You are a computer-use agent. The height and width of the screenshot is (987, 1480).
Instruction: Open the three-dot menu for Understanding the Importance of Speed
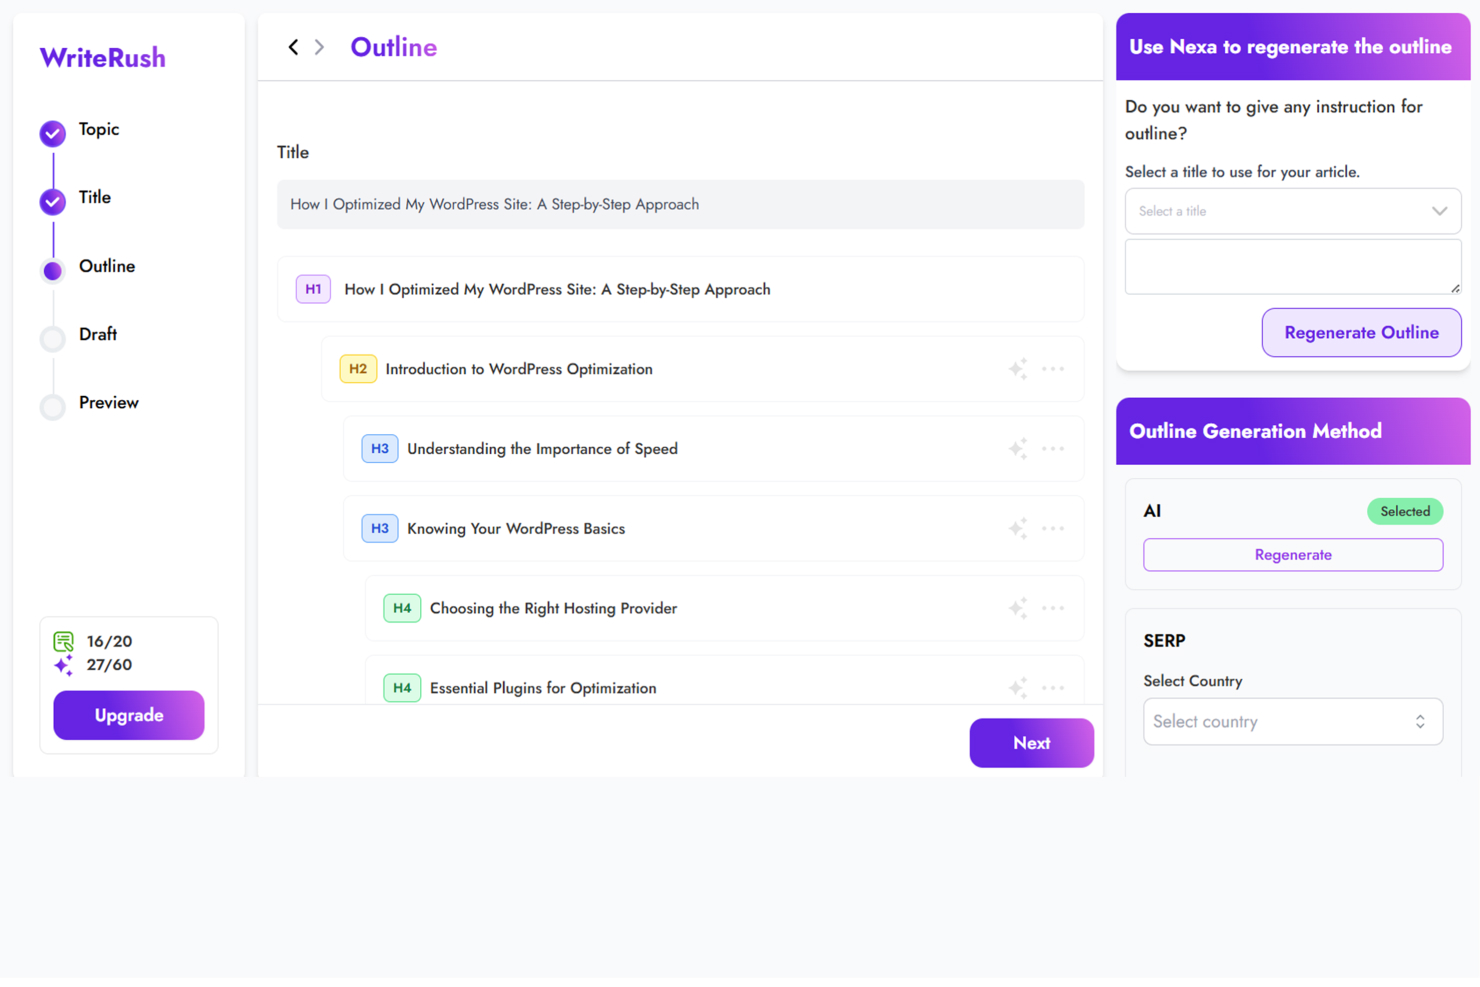coord(1053,448)
